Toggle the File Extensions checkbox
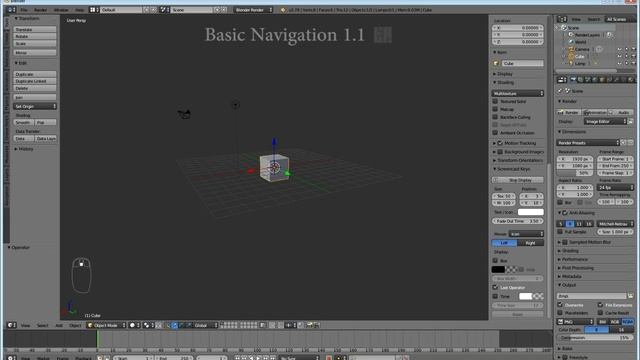 [600, 305]
